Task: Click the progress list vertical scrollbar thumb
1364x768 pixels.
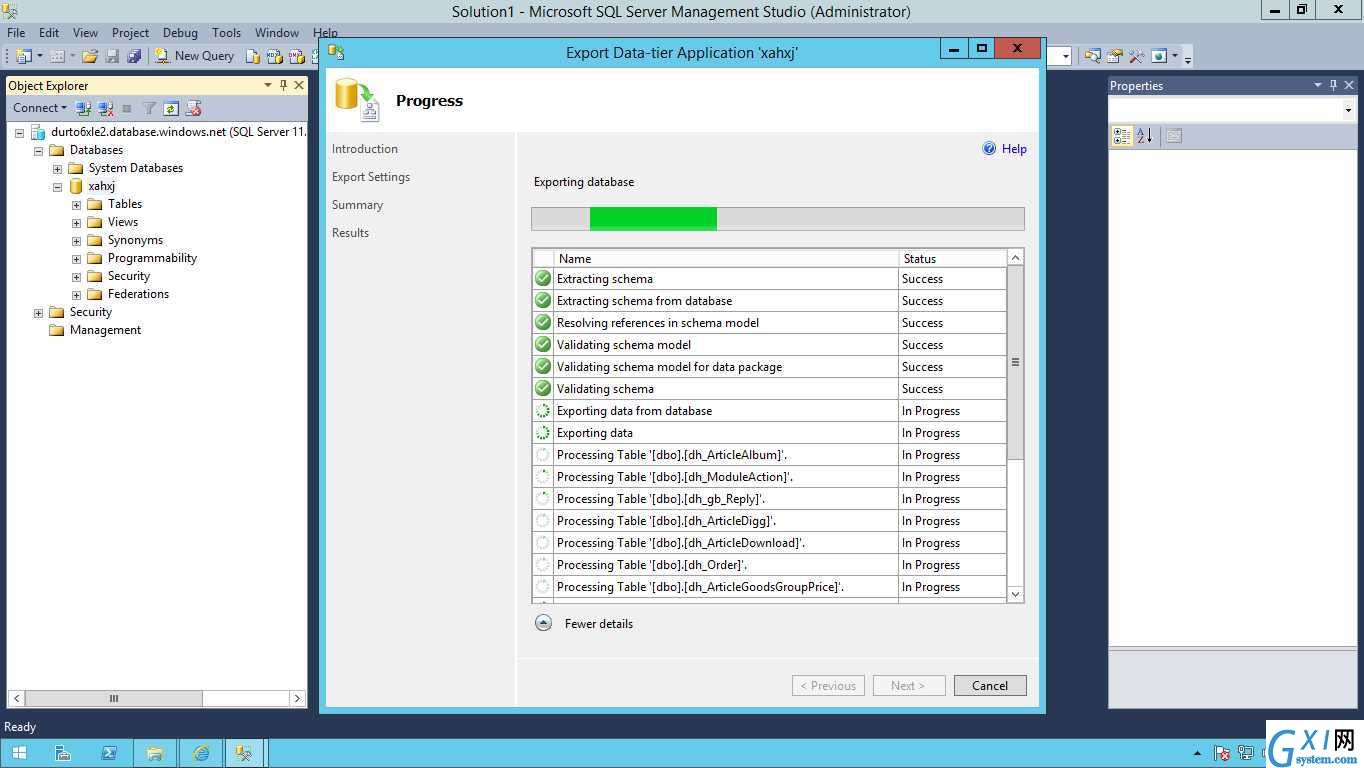Action: tap(1015, 362)
